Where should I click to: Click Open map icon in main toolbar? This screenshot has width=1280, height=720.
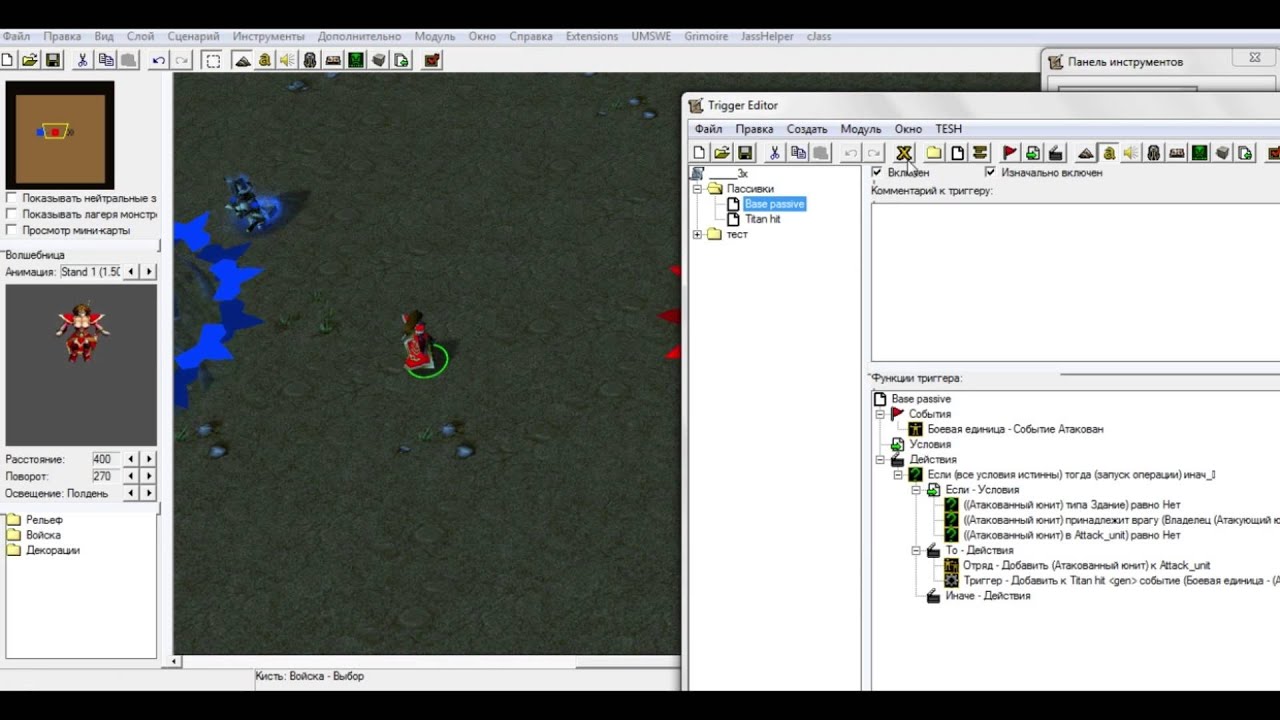[x=30, y=60]
